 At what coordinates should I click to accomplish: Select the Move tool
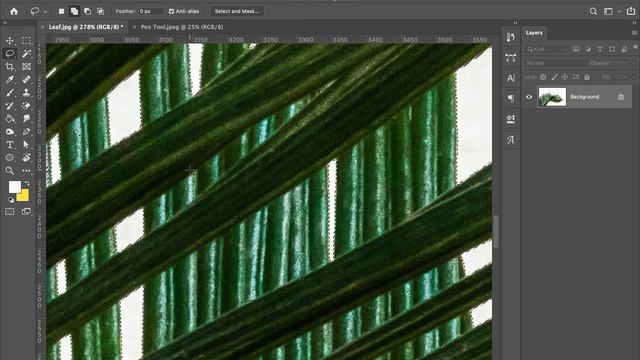(x=10, y=40)
